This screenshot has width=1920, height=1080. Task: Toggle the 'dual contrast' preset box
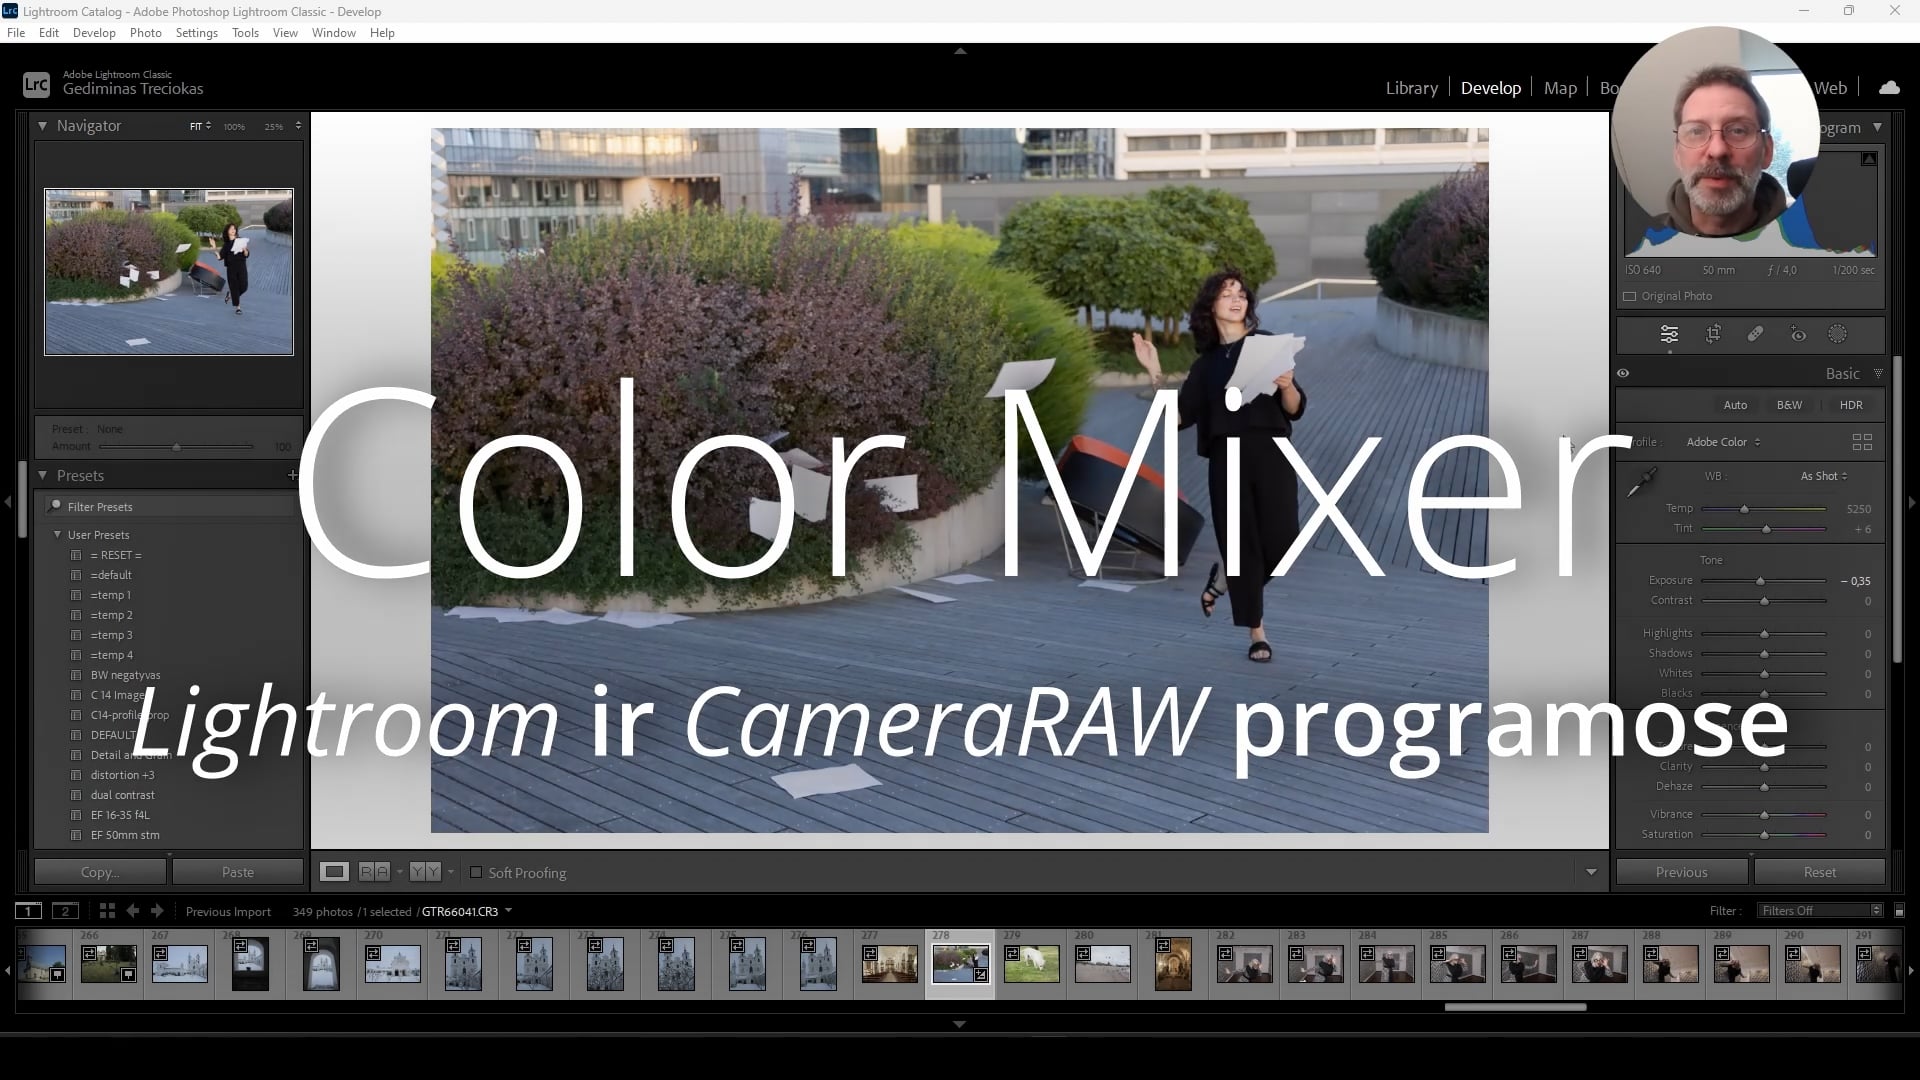tap(76, 795)
